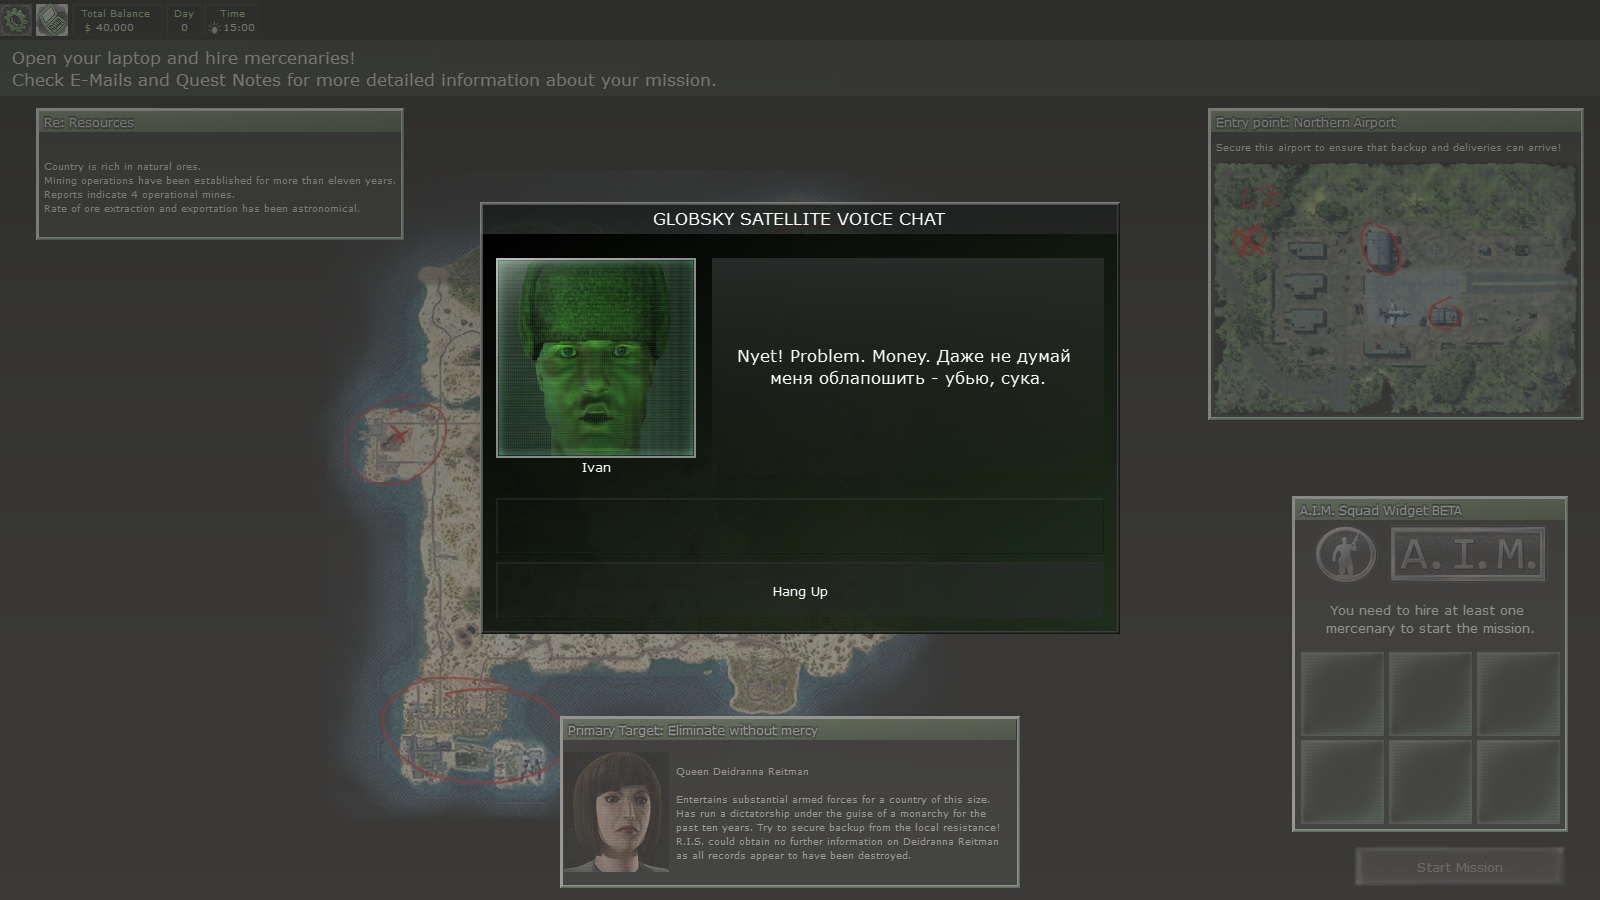Screen dimensions: 1600x900
Task: Open the settings gear menu
Action: pos(17,19)
